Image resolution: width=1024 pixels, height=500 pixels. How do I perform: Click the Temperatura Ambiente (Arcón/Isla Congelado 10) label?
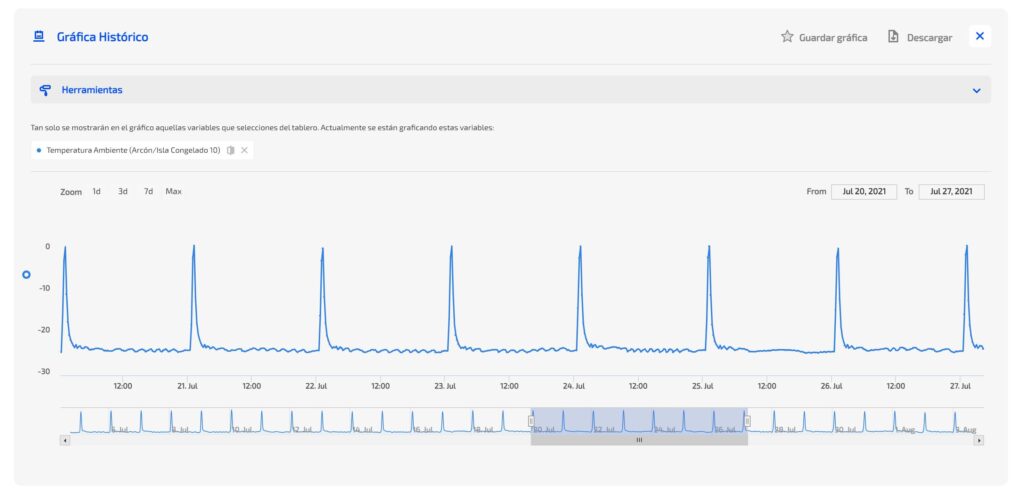tap(133, 150)
